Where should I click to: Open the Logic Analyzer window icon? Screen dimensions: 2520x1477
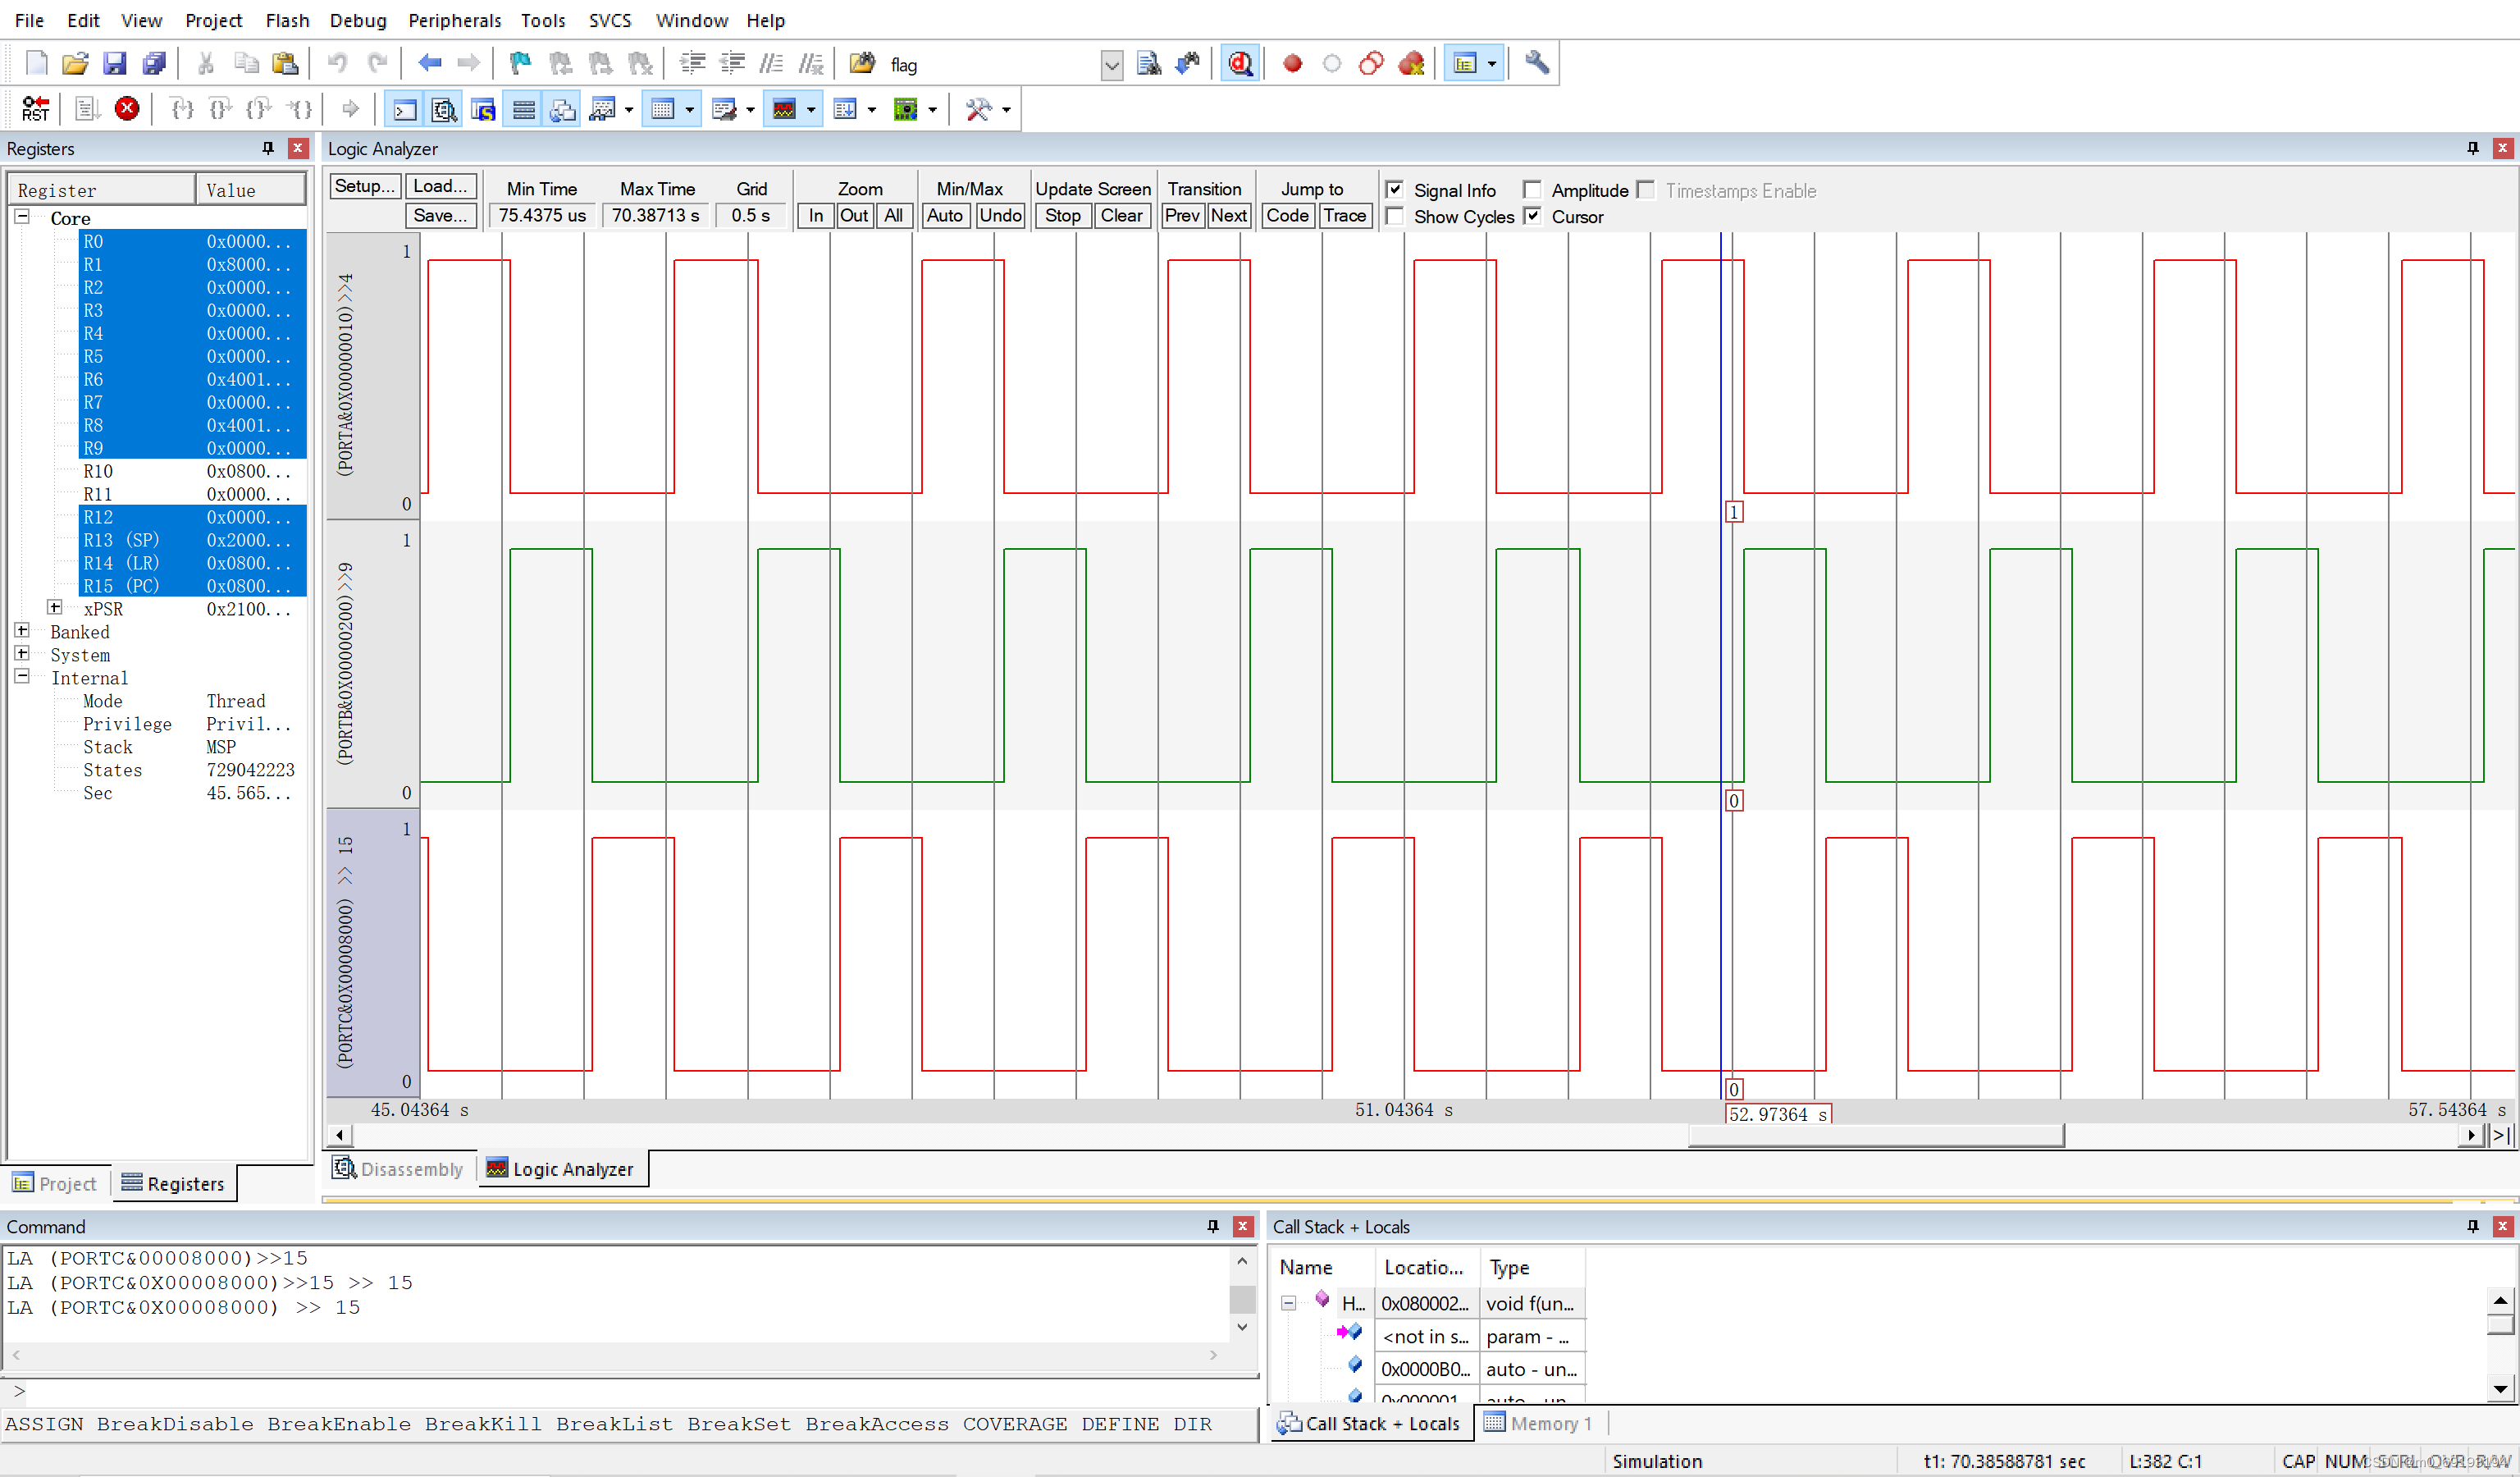click(784, 109)
